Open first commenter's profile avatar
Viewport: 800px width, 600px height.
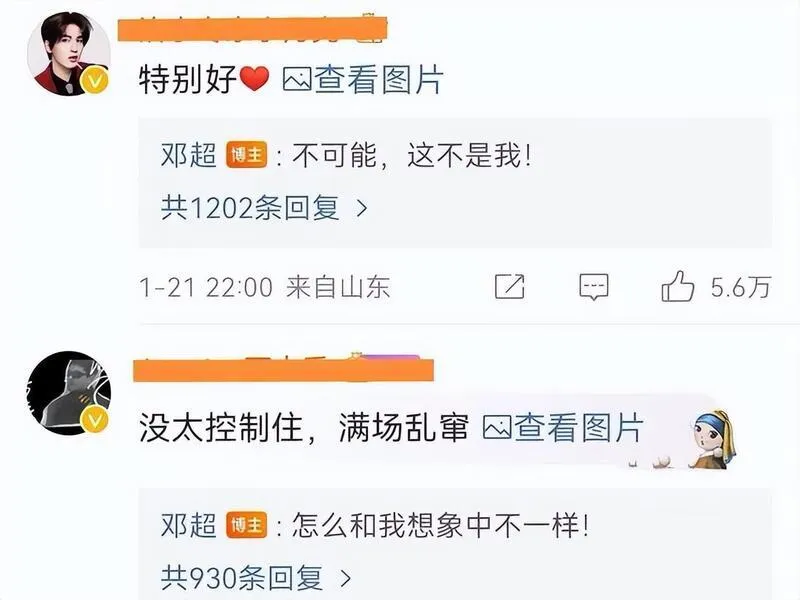[x=68, y=54]
